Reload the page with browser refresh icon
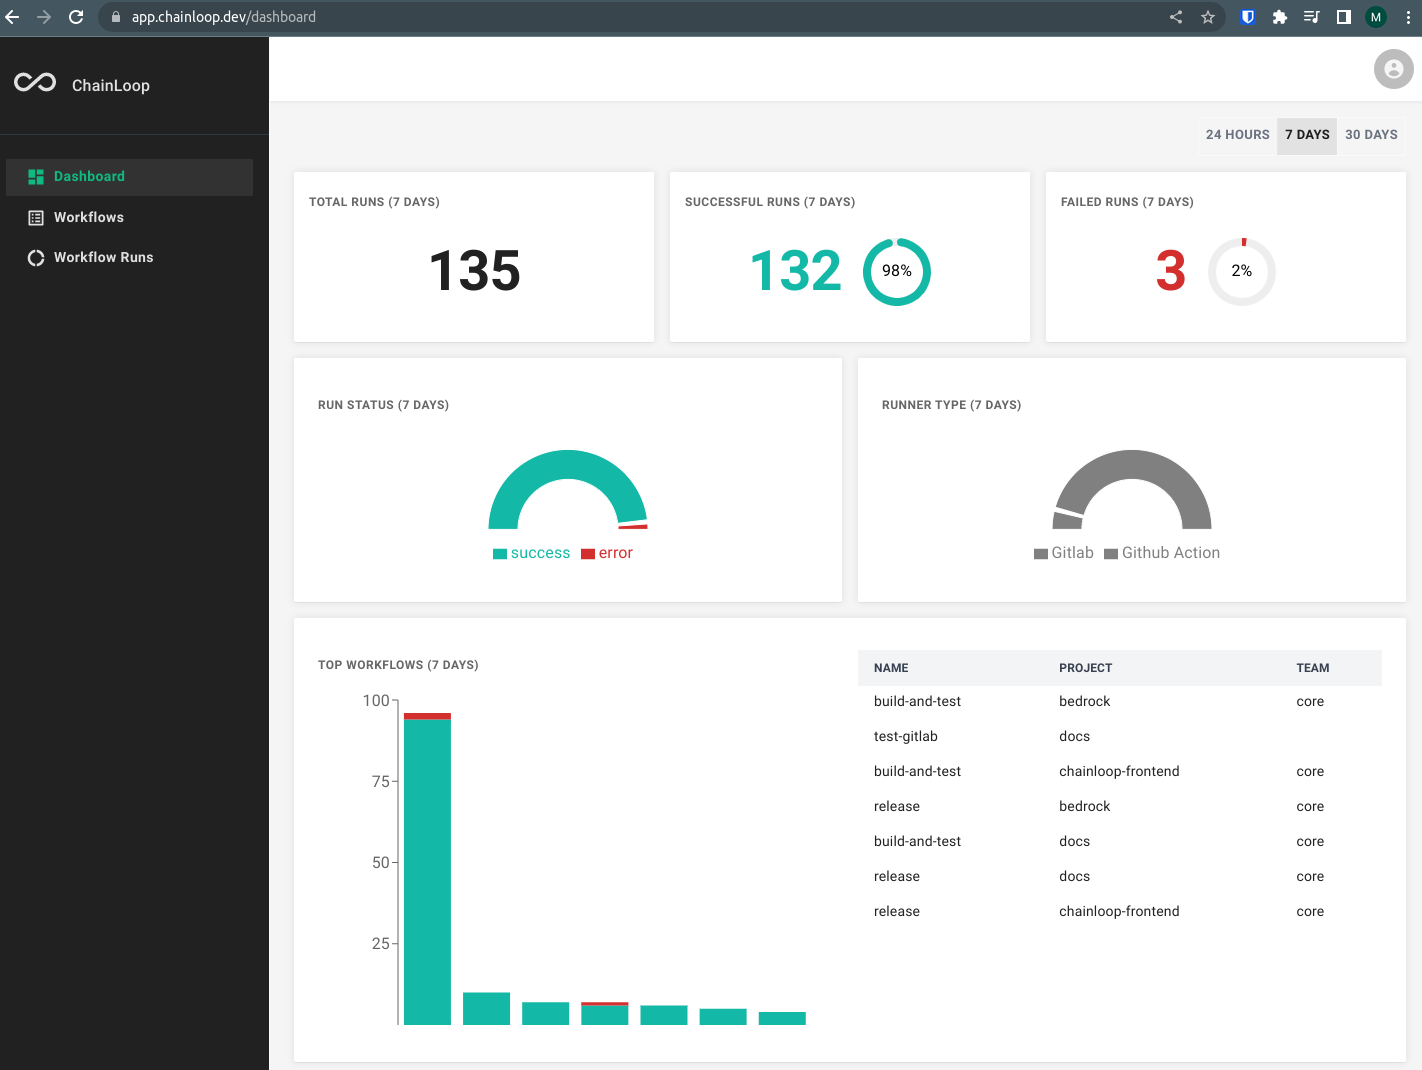This screenshot has height=1070, width=1422. [76, 17]
